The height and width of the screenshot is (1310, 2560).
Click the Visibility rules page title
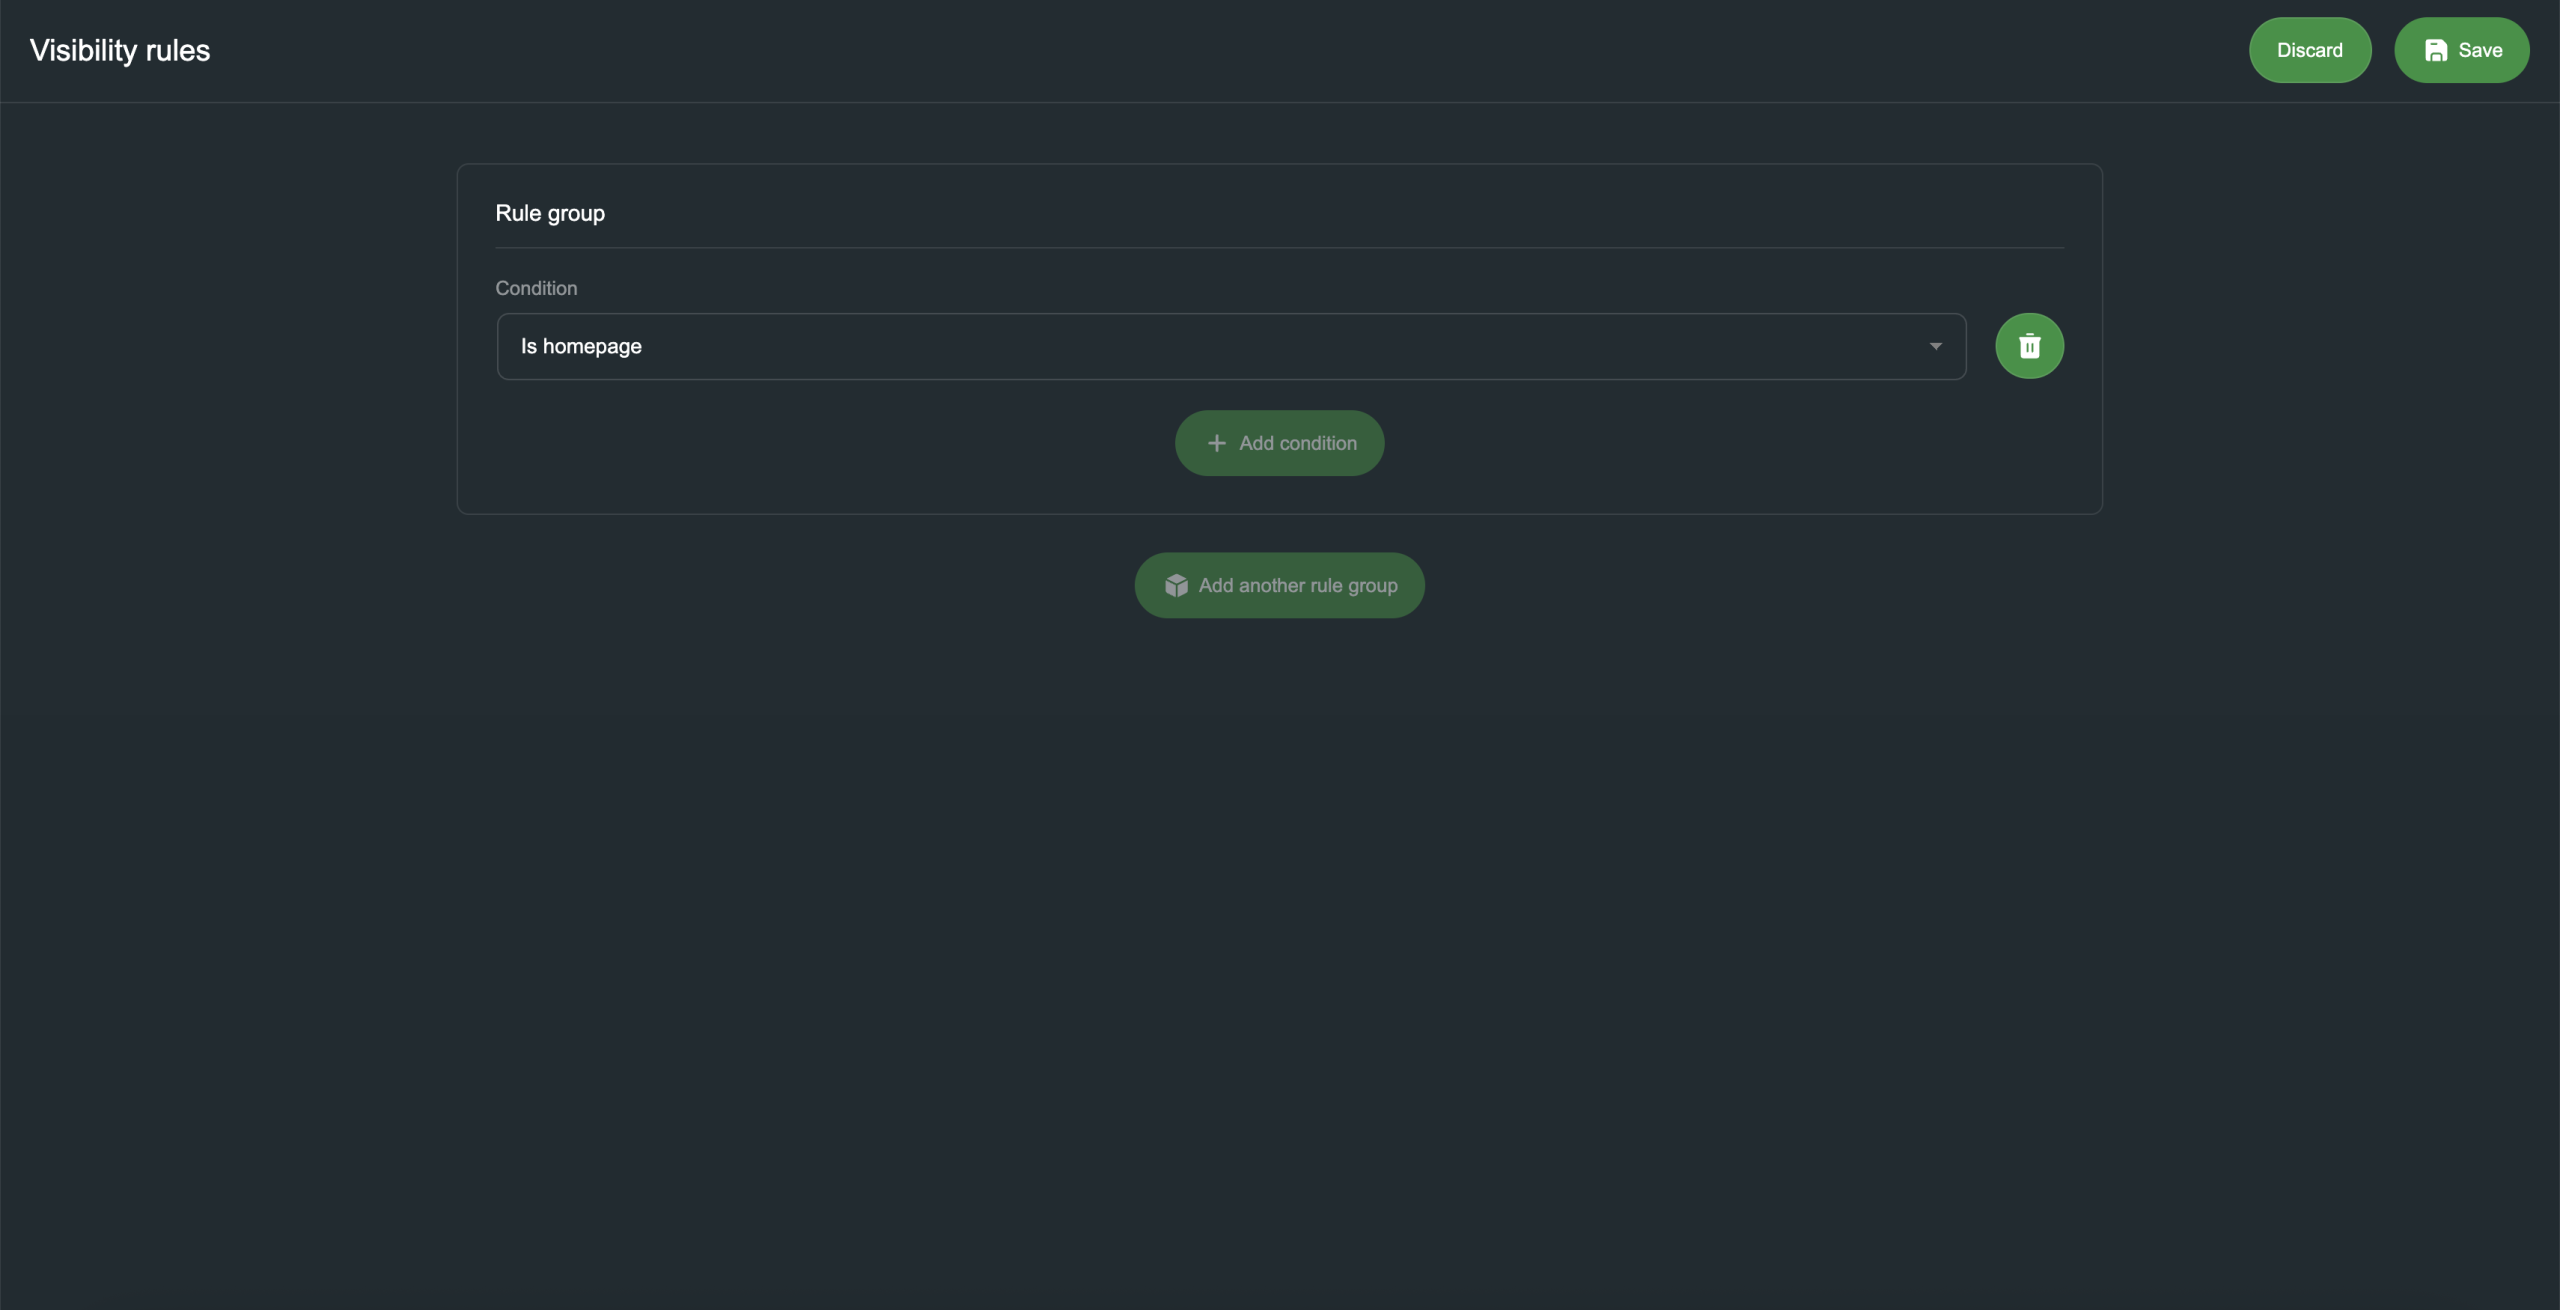coord(120,50)
